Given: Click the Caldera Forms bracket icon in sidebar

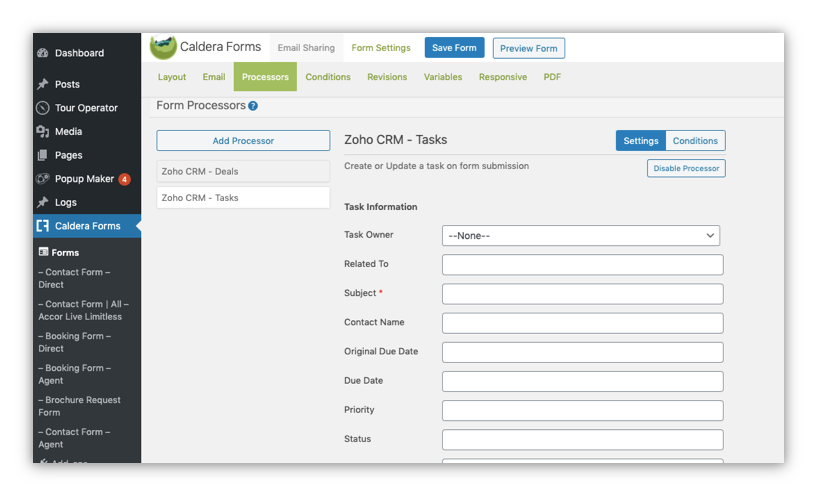Looking at the screenshot, I should click(43, 226).
